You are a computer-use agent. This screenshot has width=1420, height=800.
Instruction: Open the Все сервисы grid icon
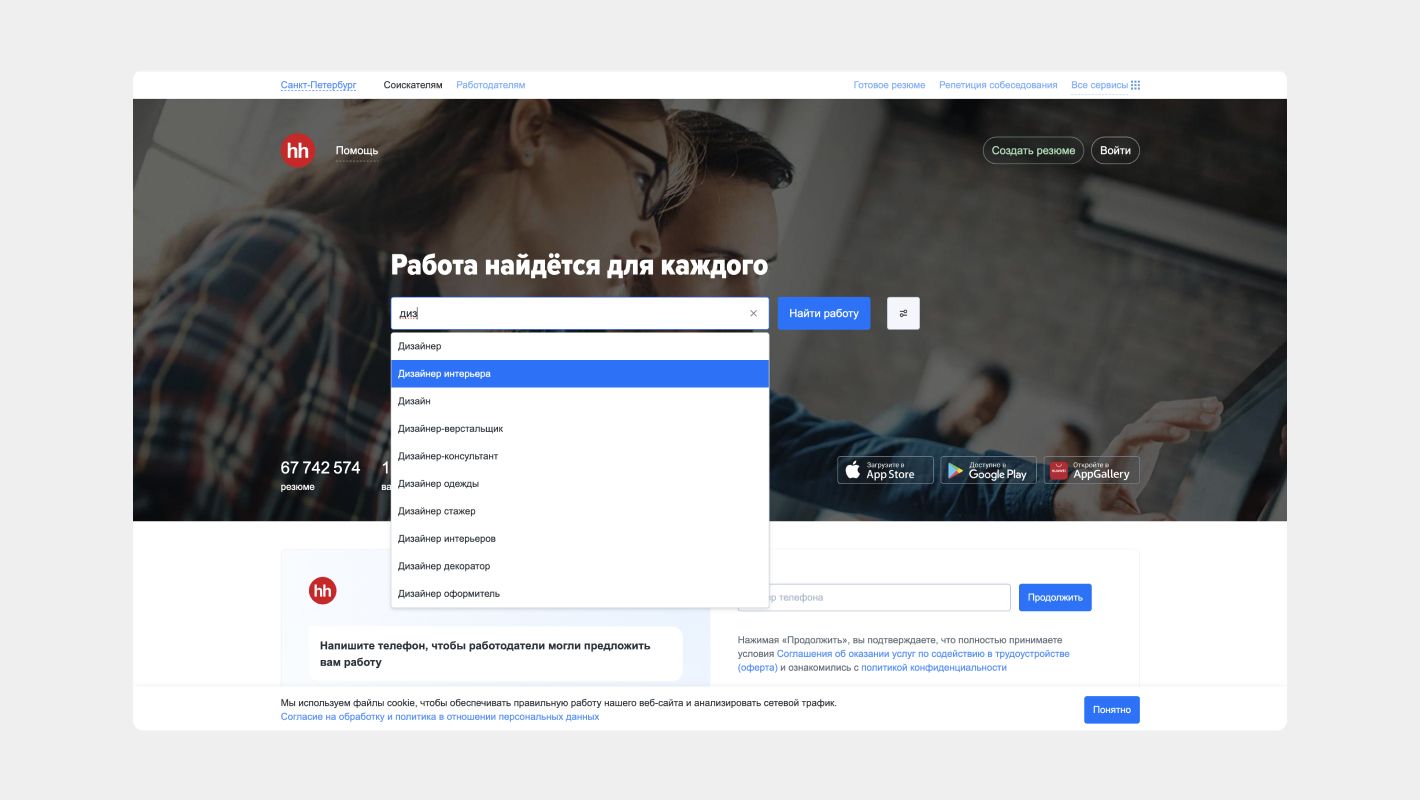[1134, 85]
